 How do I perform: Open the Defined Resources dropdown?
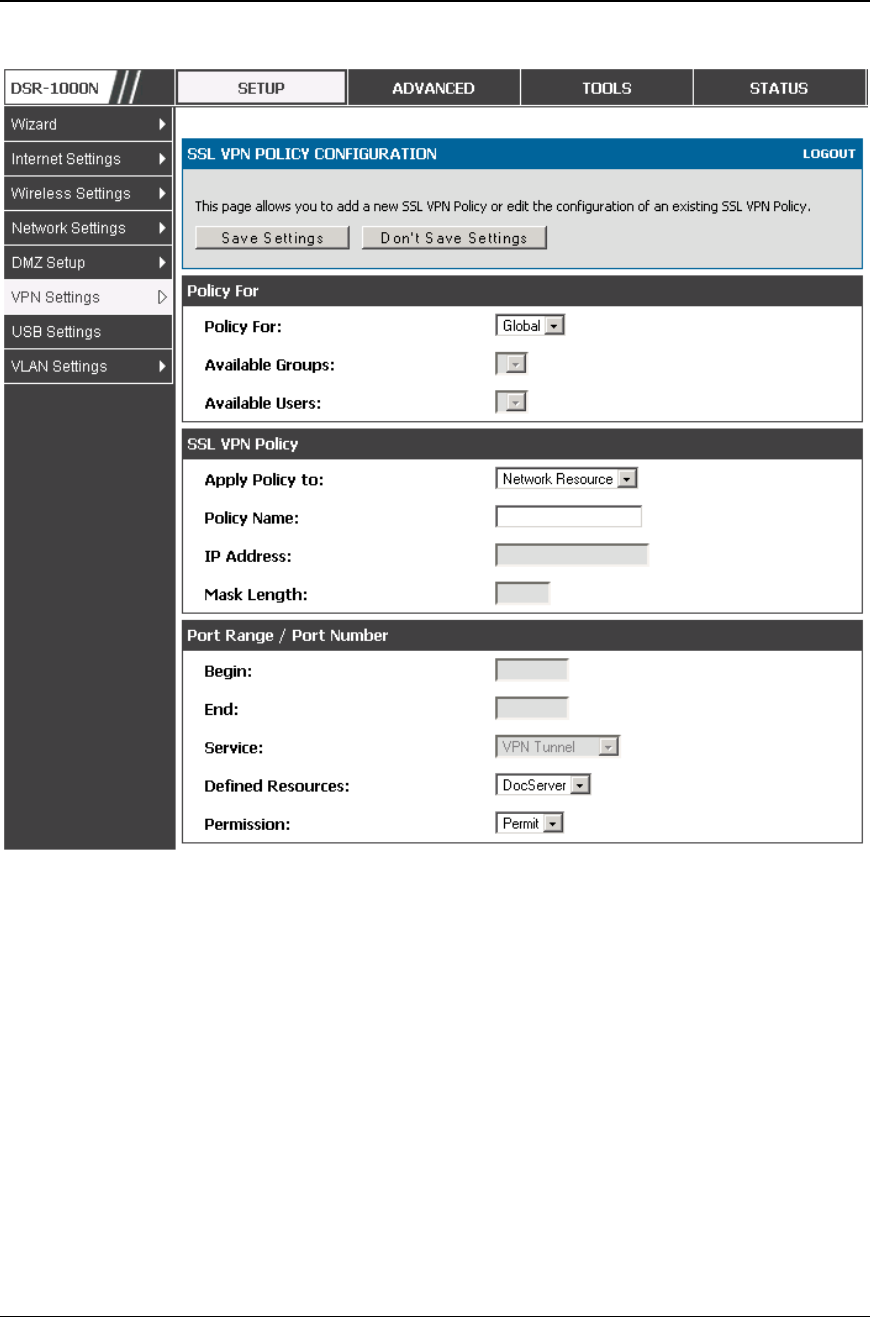point(543,785)
